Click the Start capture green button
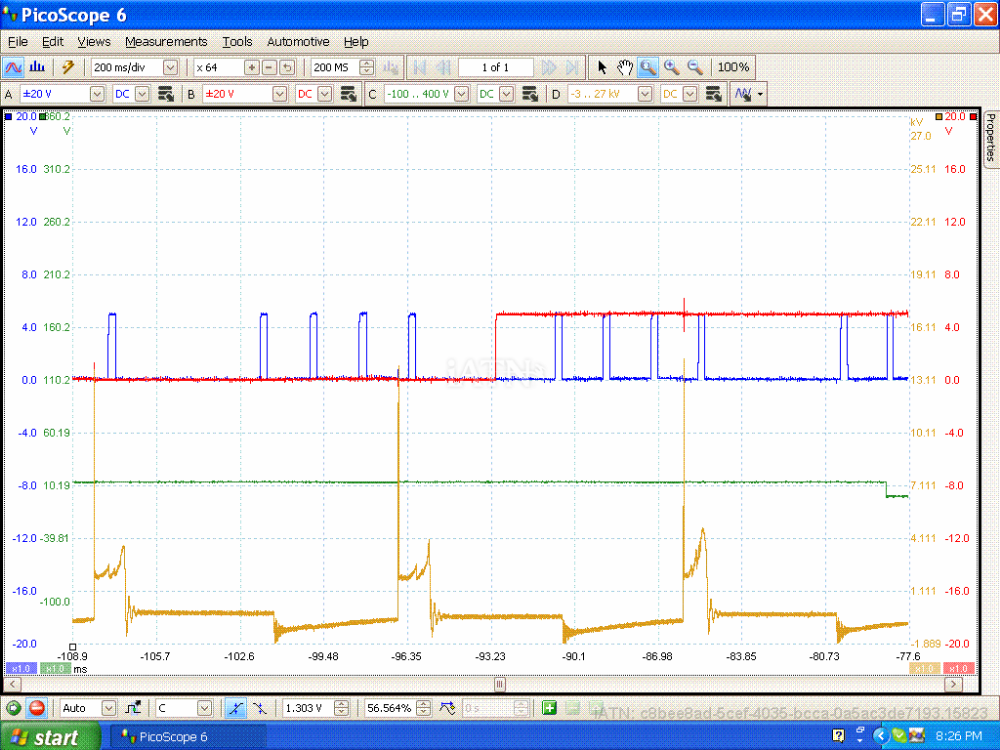Viewport: 1000px width, 750px height. tap(13, 708)
